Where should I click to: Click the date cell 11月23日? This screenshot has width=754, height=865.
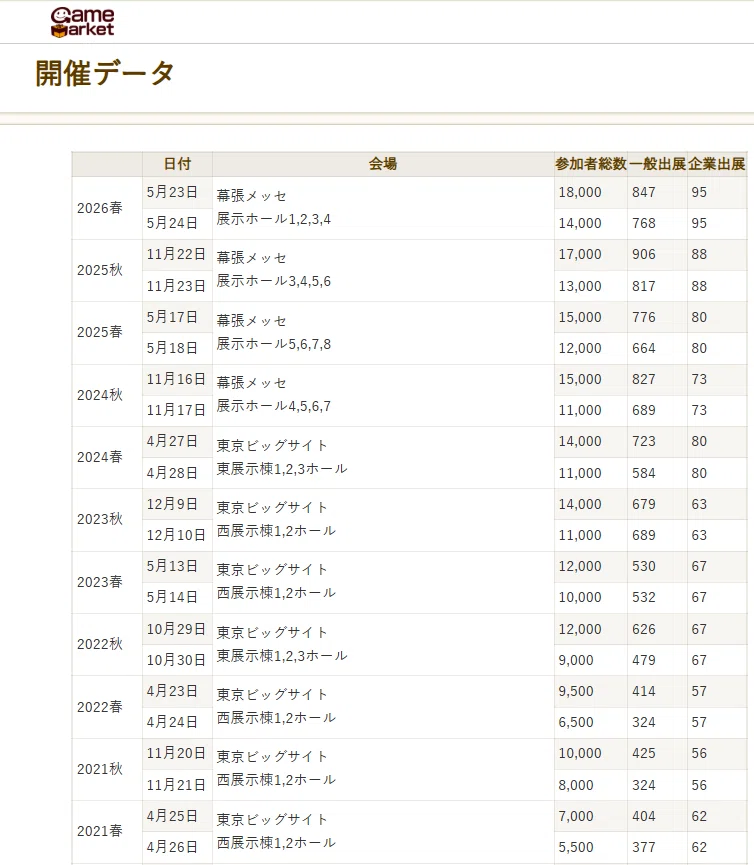tap(176, 286)
